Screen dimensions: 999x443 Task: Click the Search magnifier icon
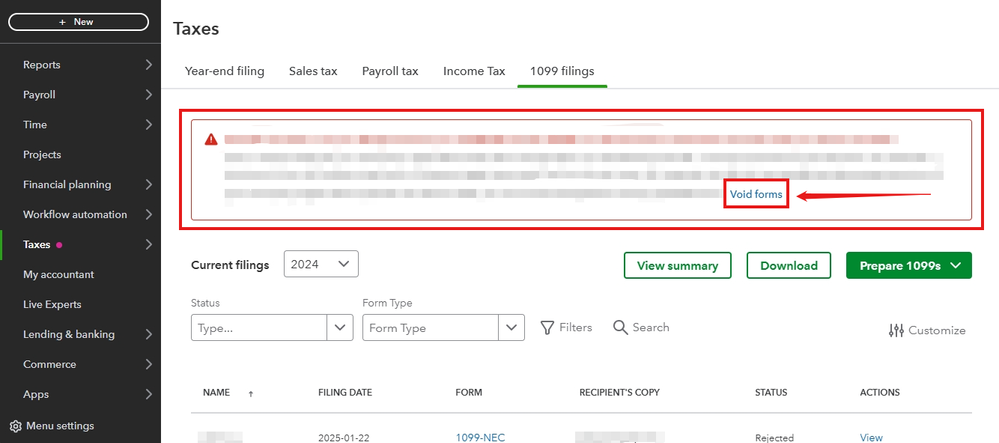point(620,328)
